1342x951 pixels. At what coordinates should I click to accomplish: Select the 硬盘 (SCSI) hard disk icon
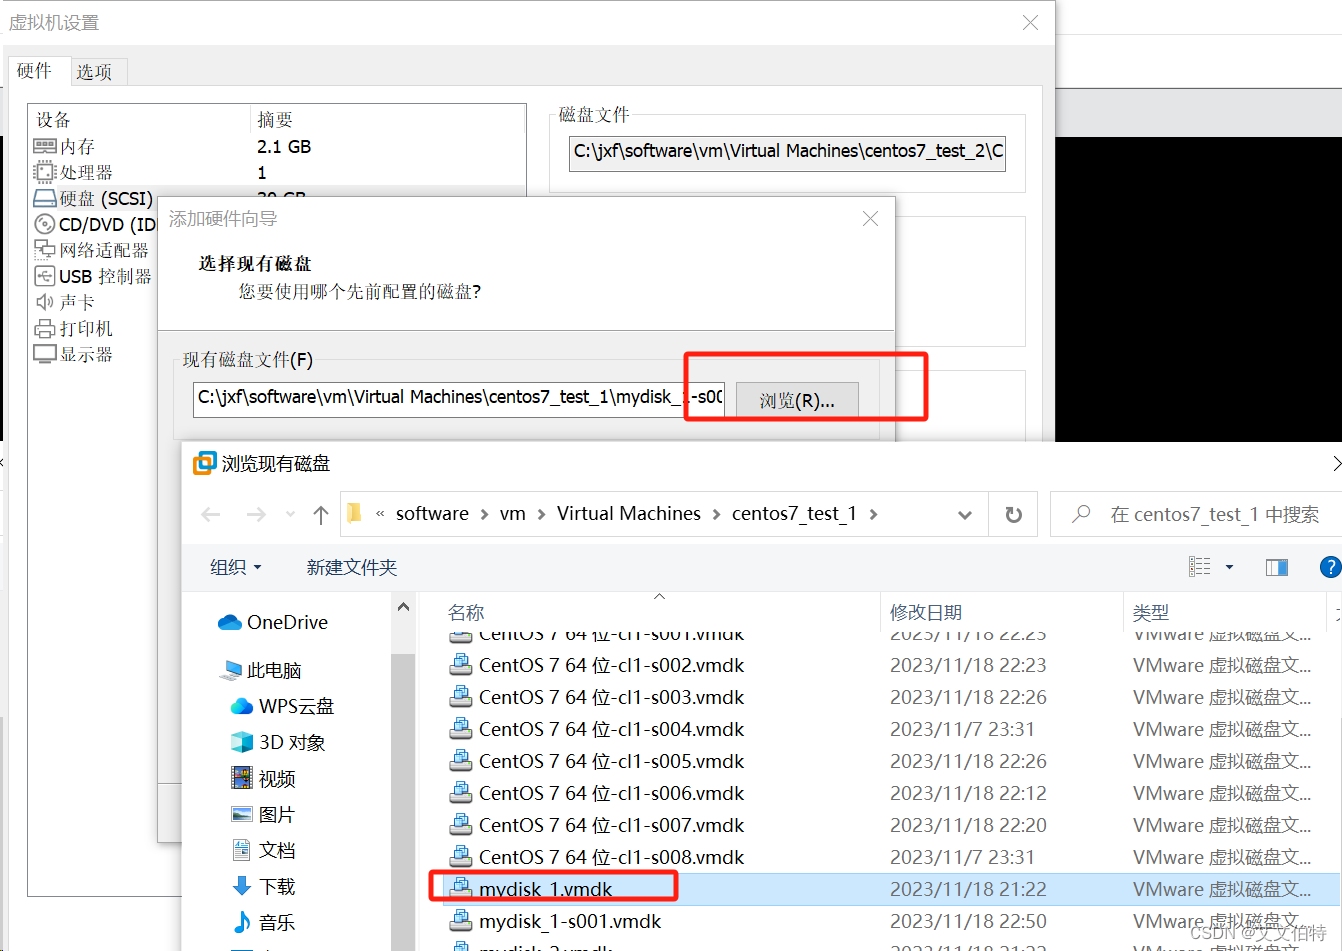(x=45, y=198)
